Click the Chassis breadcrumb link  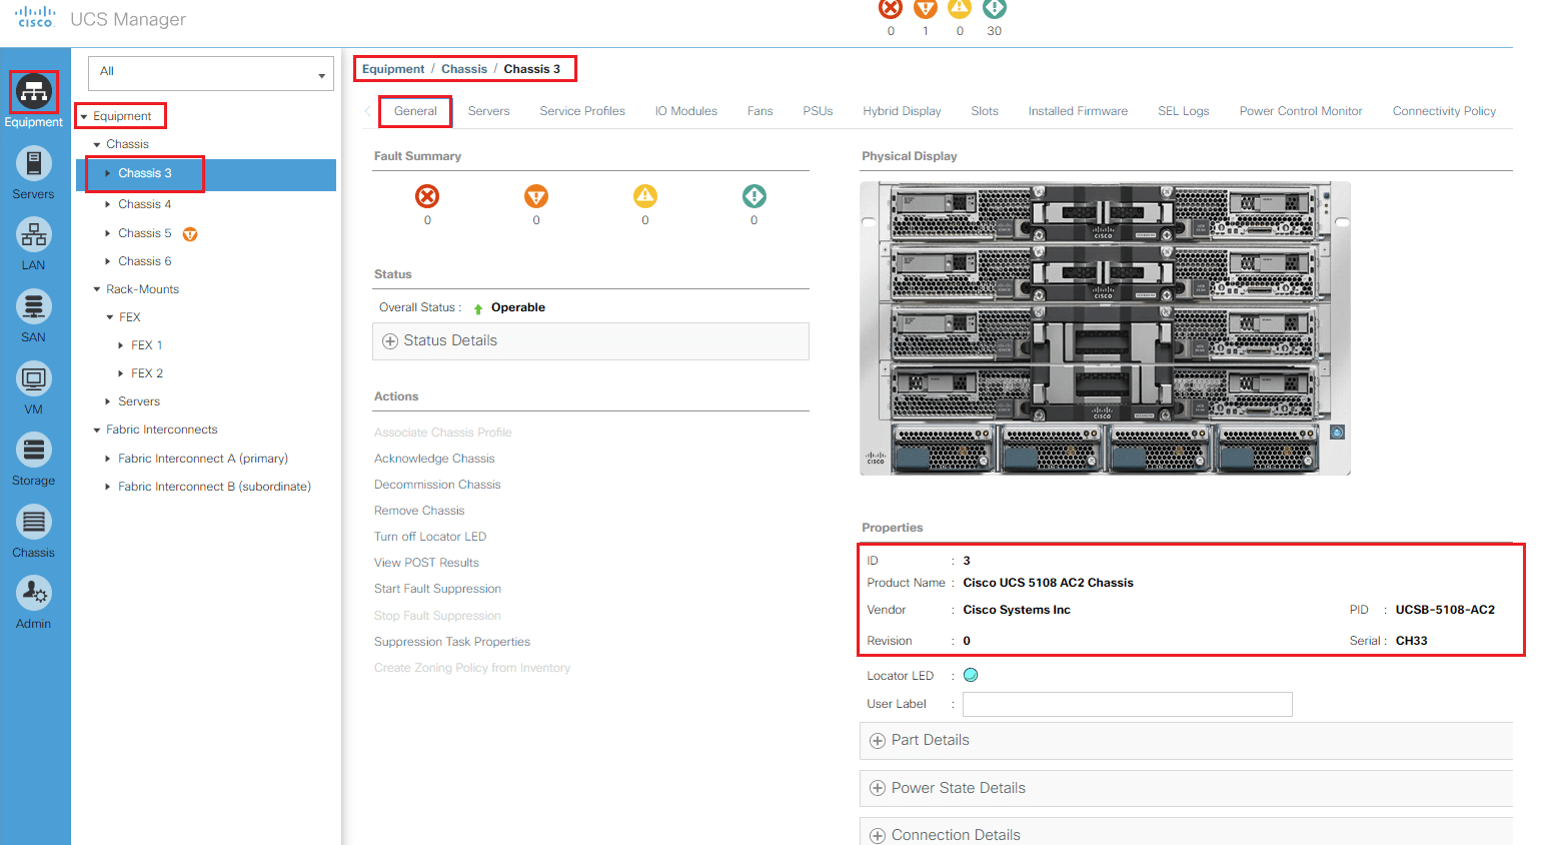(464, 69)
